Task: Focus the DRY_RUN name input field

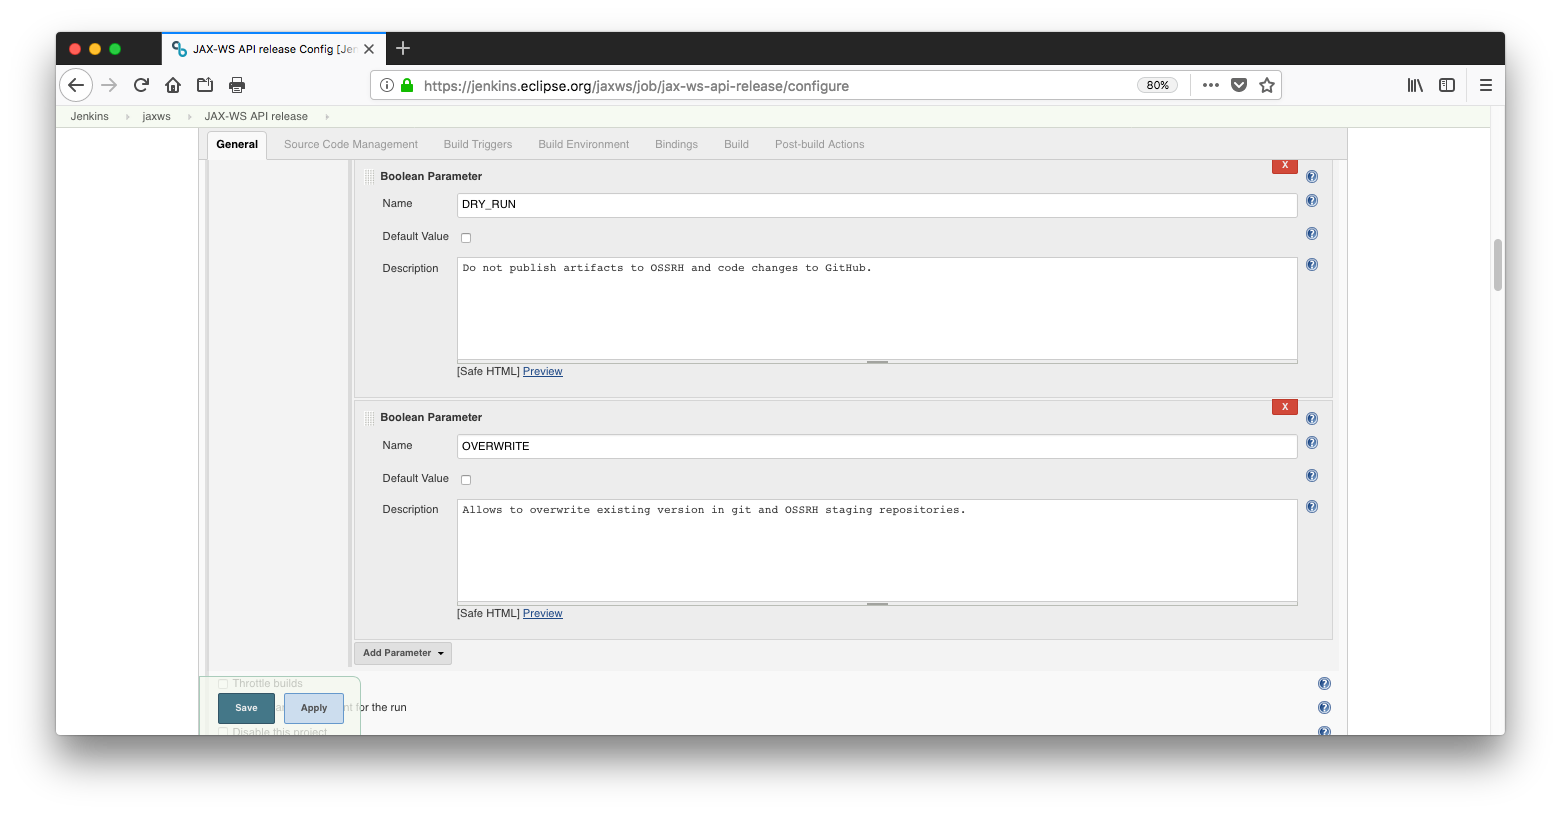Action: [x=877, y=205]
